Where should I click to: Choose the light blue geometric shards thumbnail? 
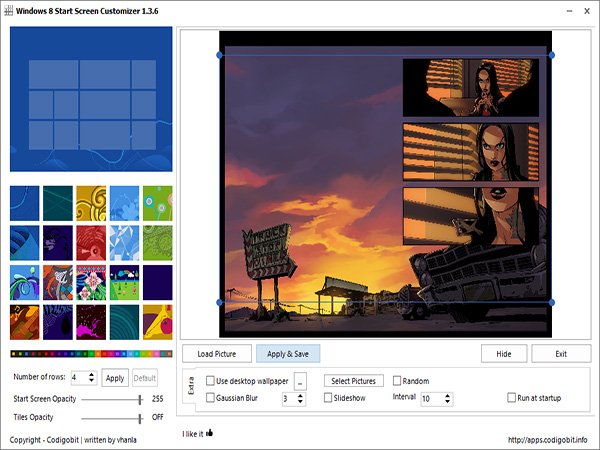(124, 243)
